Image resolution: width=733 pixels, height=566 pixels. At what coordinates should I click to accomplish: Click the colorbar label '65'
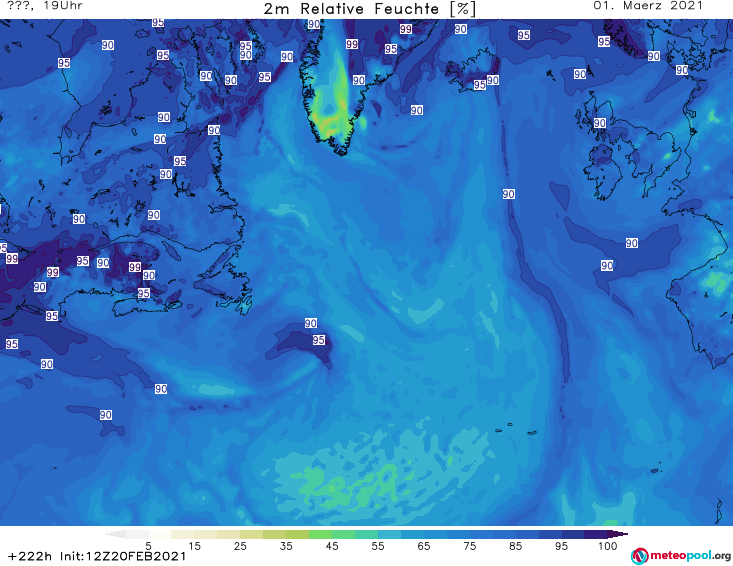424,546
